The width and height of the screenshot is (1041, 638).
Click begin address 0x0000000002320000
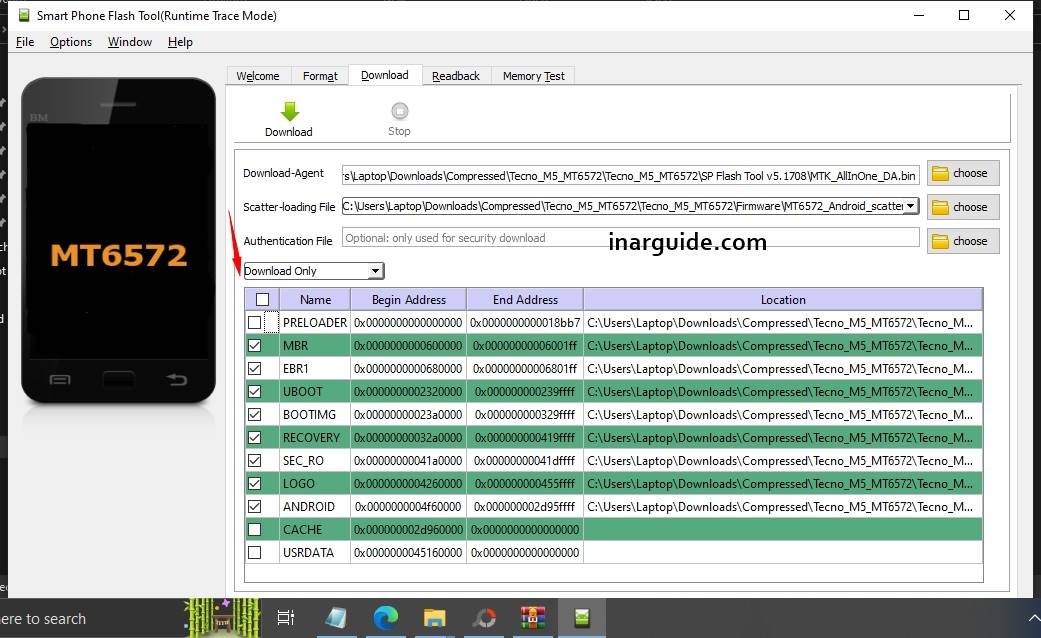[x=408, y=392]
